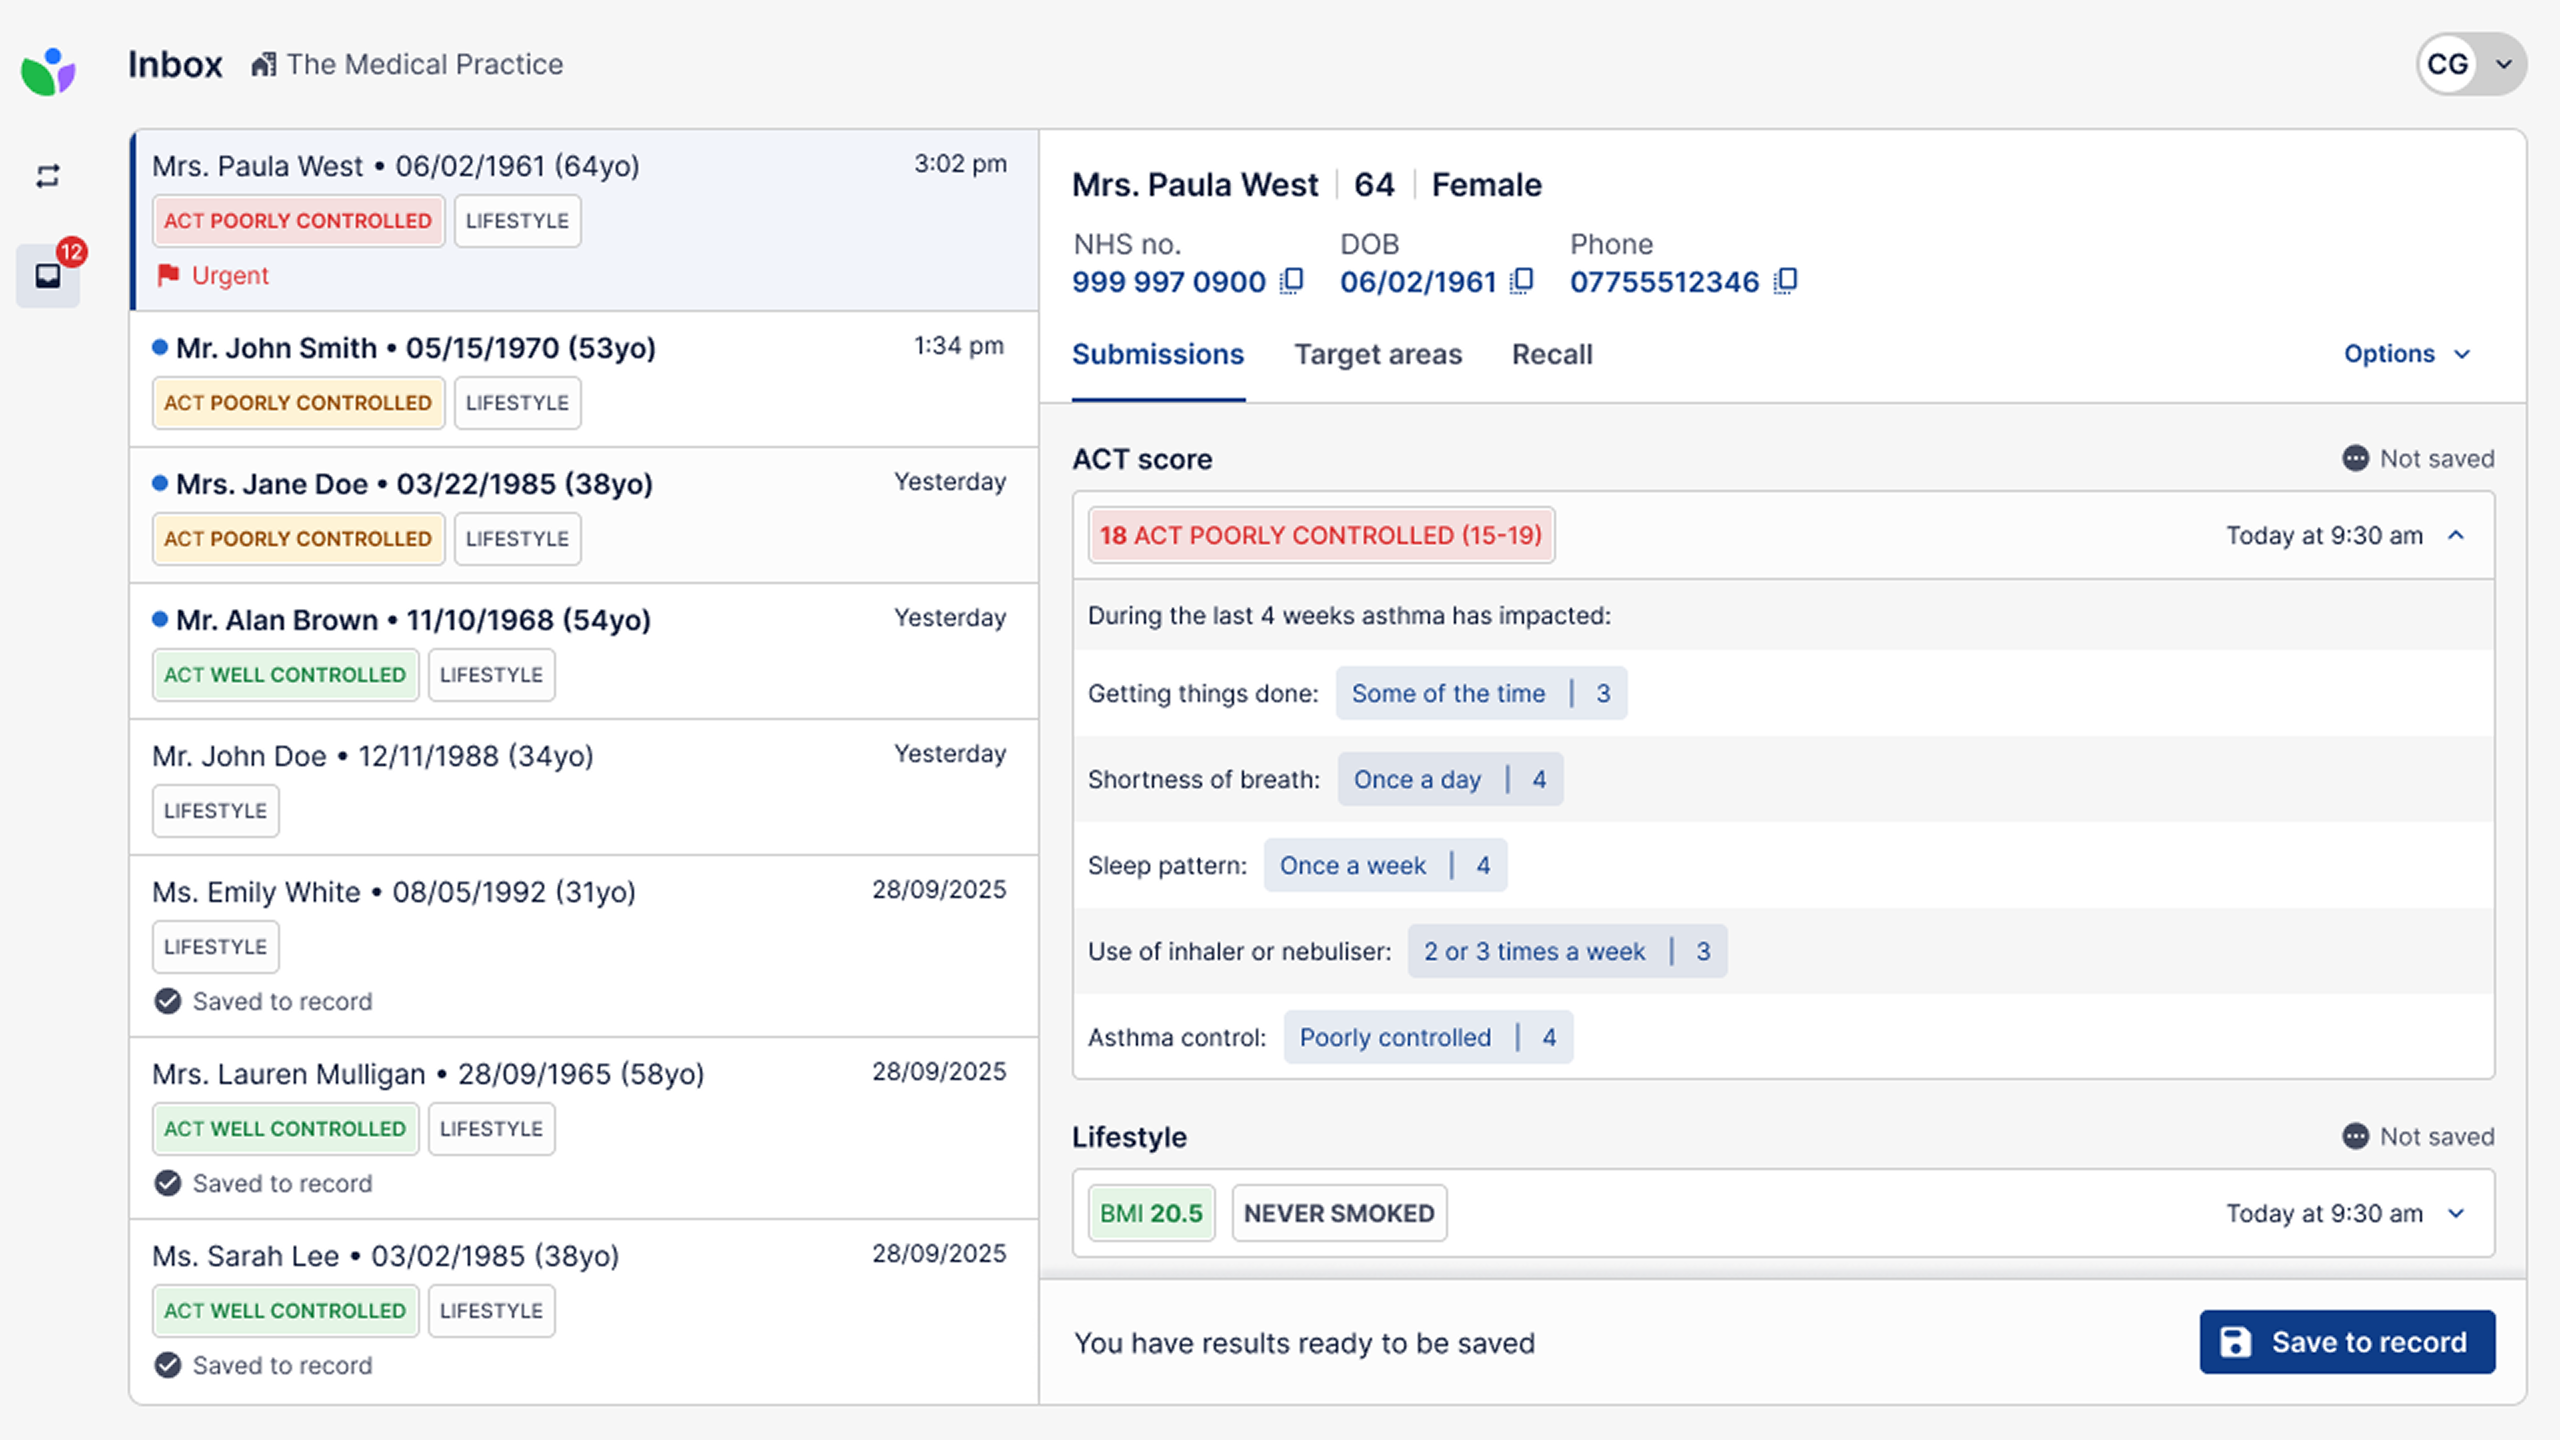Image resolution: width=2560 pixels, height=1440 pixels.
Task: Expand the Options dropdown
Action: click(x=2406, y=354)
